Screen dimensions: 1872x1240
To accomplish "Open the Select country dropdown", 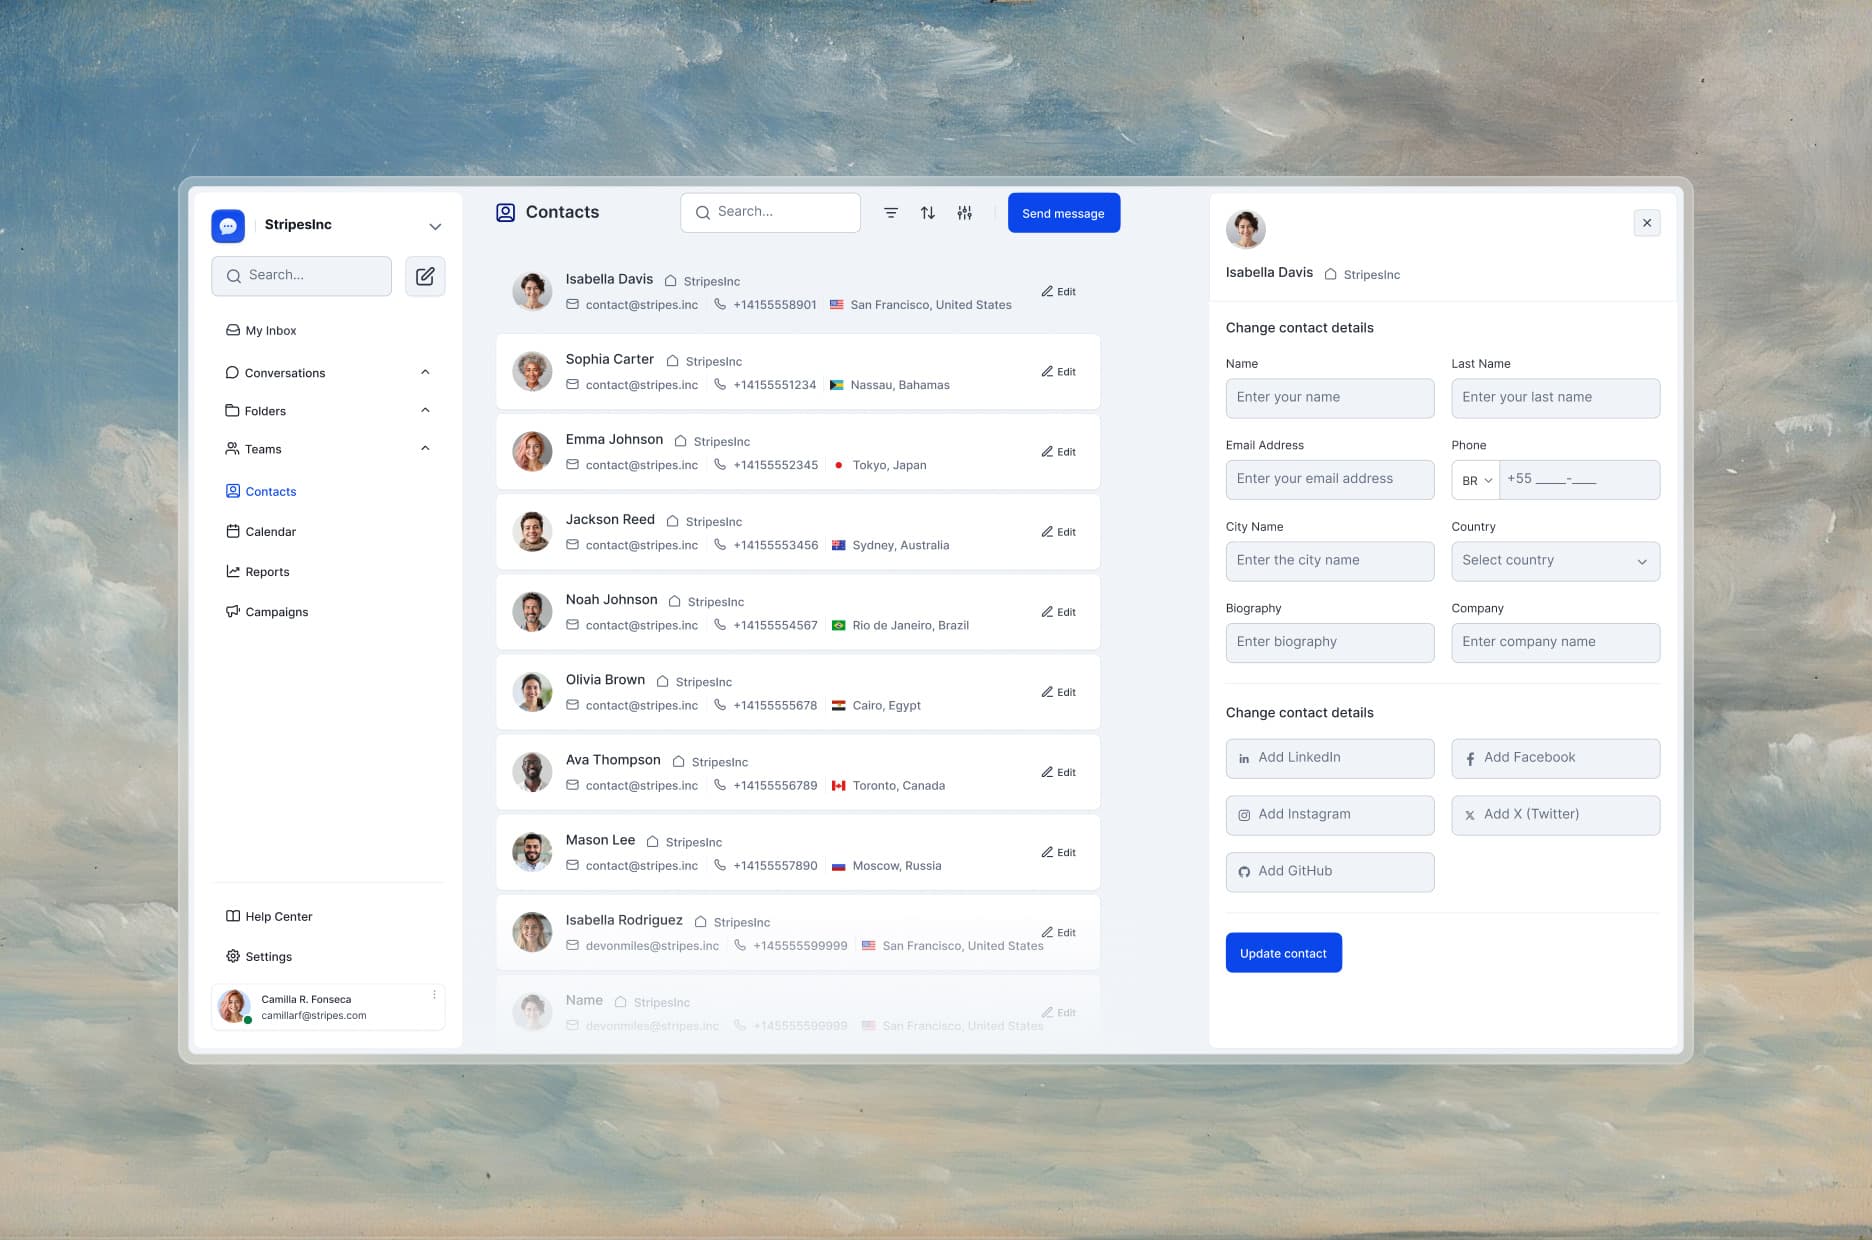I will click(1556, 561).
